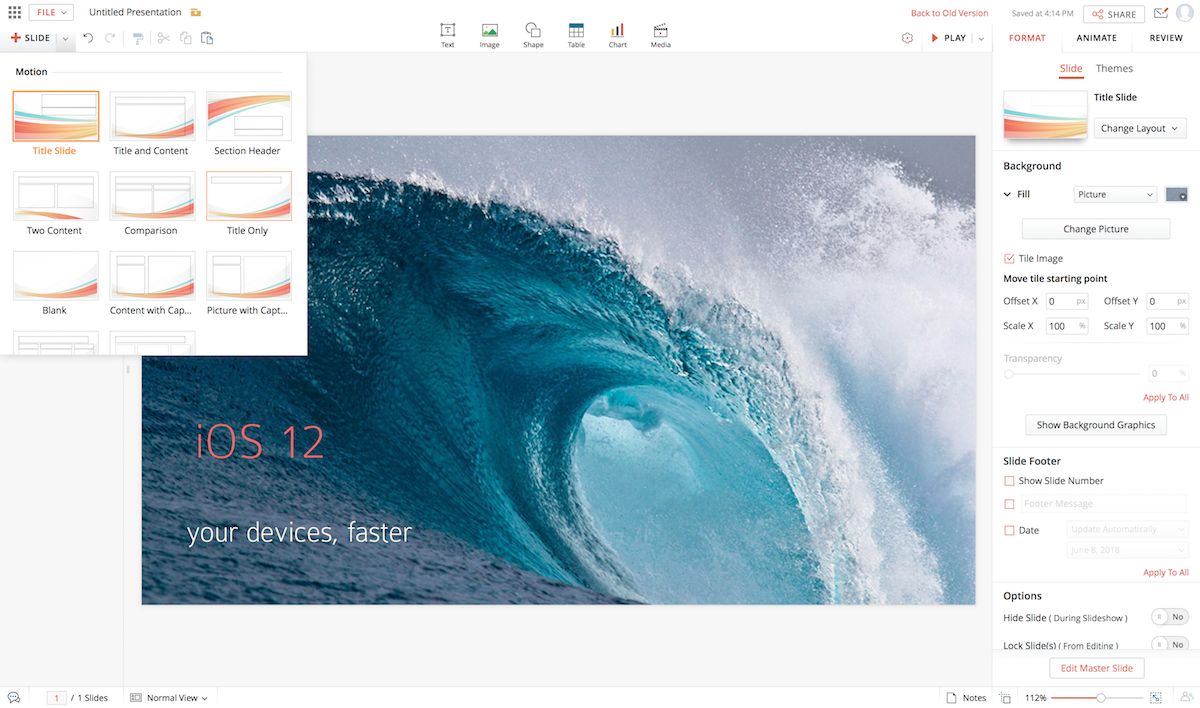
Task: Open the Themes tab
Action: (1114, 68)
